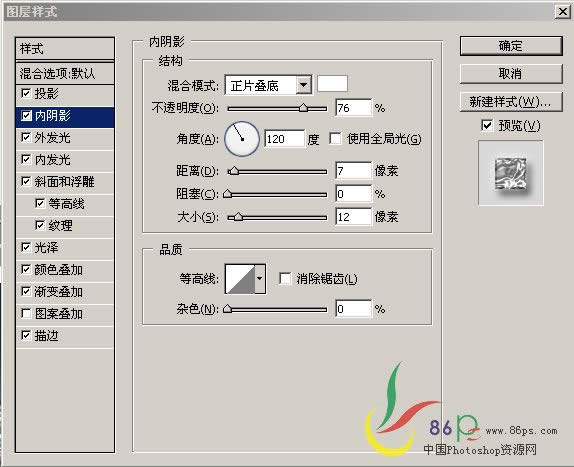The height and width of the screenshot is (467, 574).
Task: Select 正片叠底 blend mode combo box
Action: click(268, 85)
